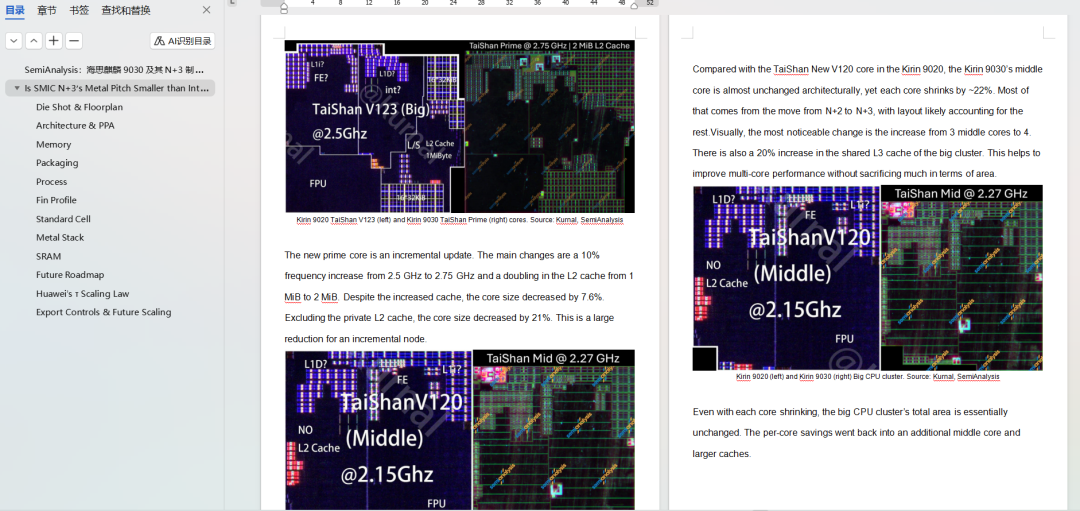Click the TaiShan Mid 2.27 GHz image on right page
The width and height of the screenshot is (1080, 511).
tap(868, 278)
